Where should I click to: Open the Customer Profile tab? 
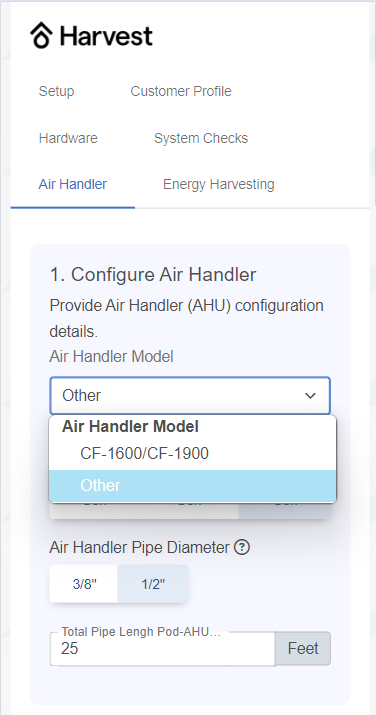coord(181,91)
